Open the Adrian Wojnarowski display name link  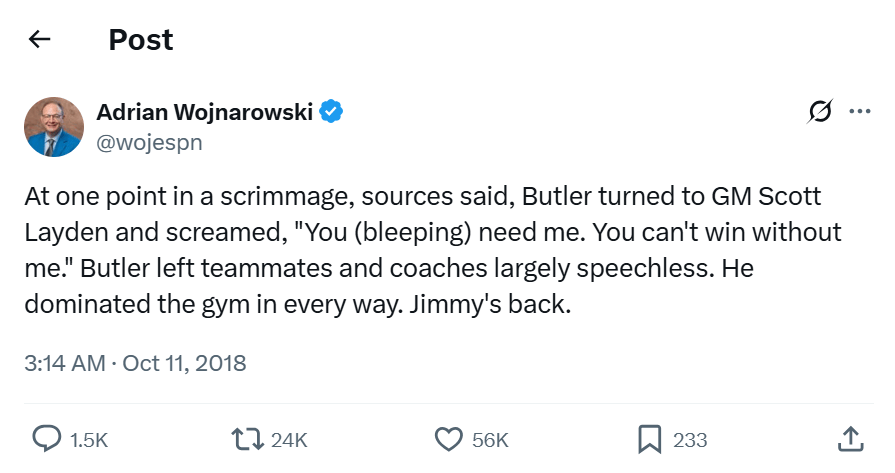(x=204, y=112)
